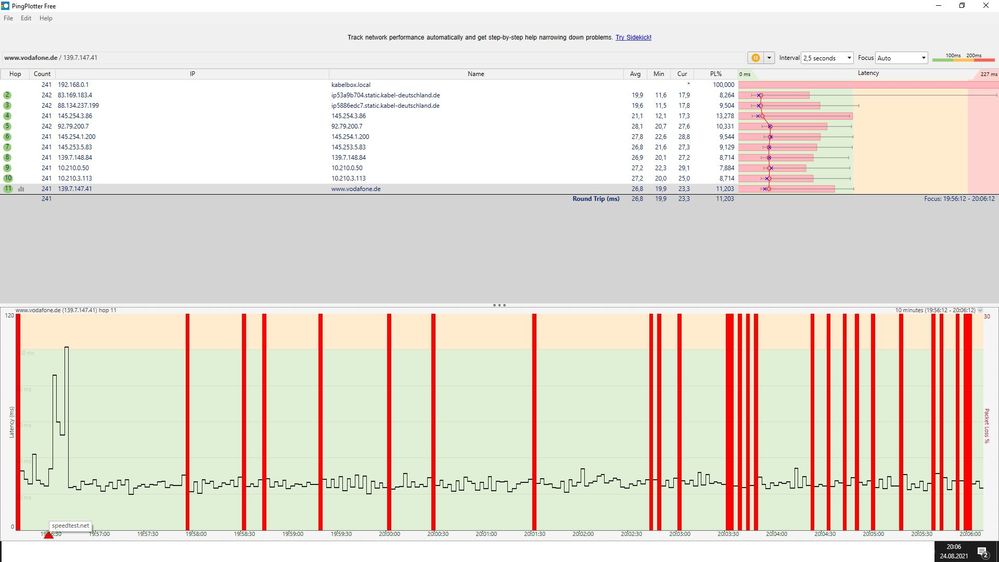Screen dimensions: 999x562
Task: Select the hop 9 green circle icon
Action: [8, 168]
